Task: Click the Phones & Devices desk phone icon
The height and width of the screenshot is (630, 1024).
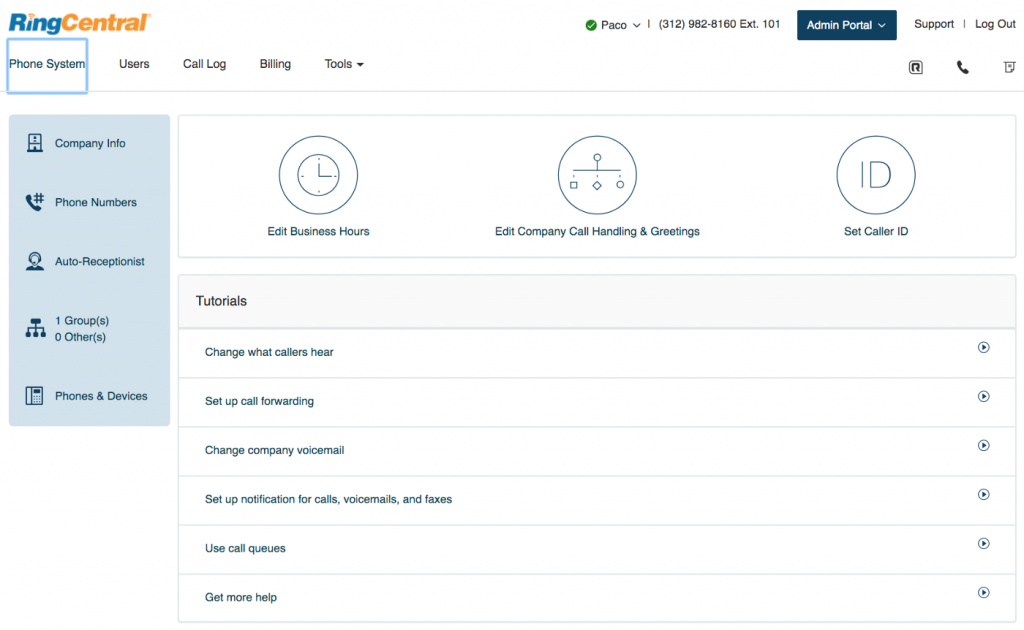Action: [x=35, y=396]
